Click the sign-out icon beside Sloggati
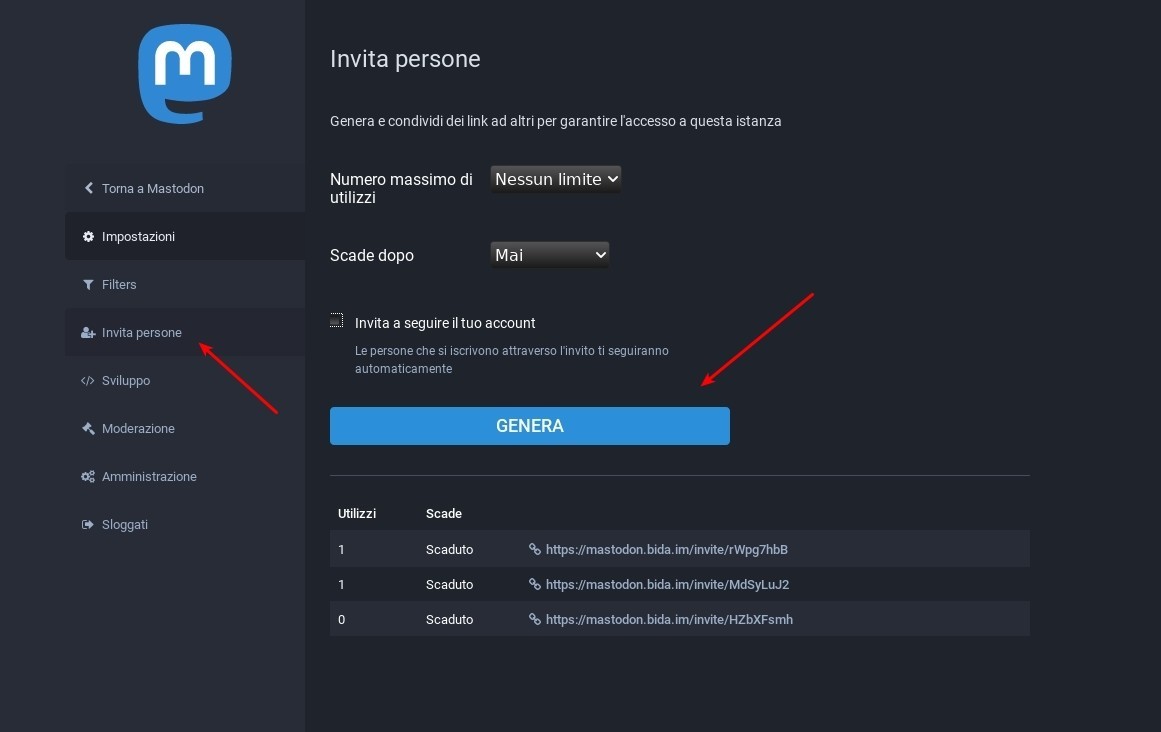 click(88, 525)
